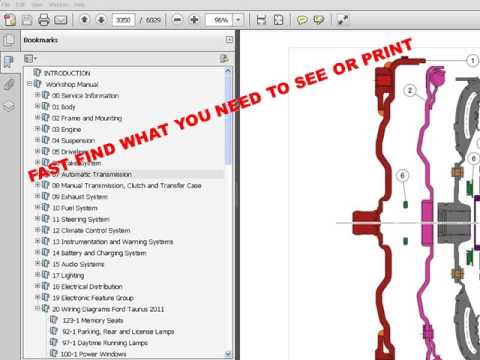
Task: Click the bookmarks panel scroll down arrow
Action: [228, 354]
